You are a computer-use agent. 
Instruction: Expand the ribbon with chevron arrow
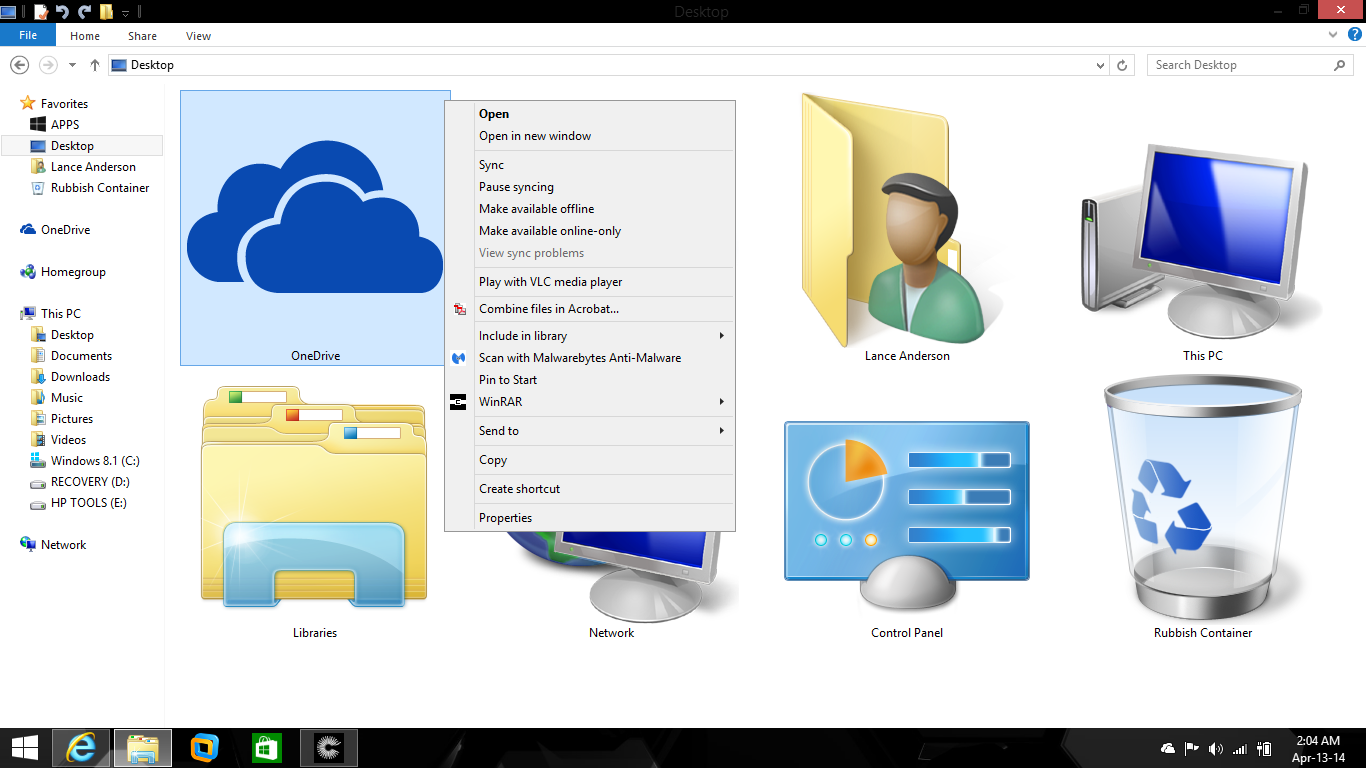tap(1333, 35)
